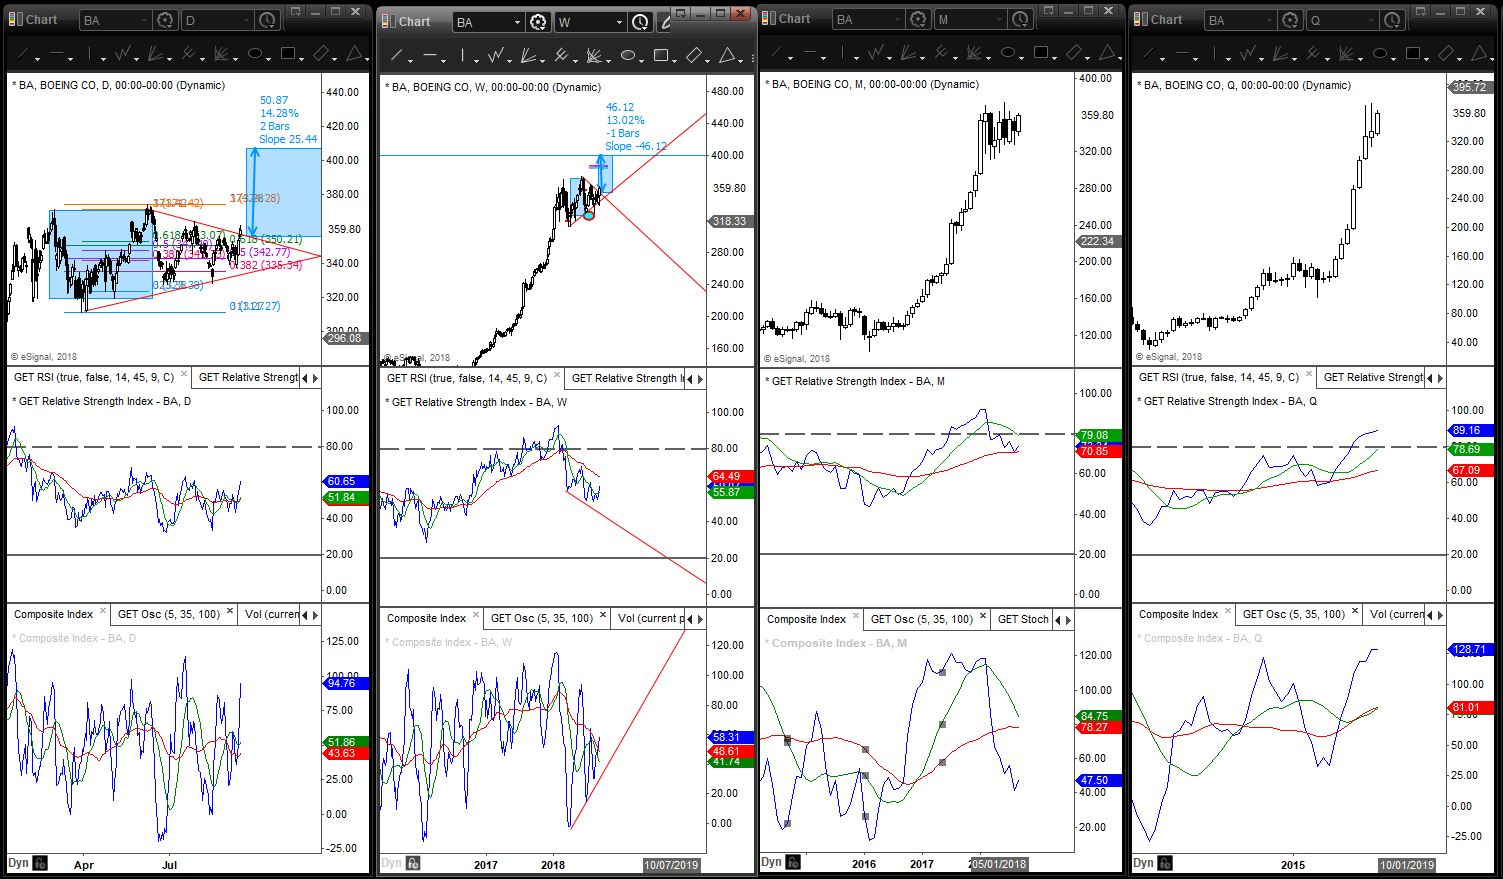The image size is (1503, 879).
Task: Open the D interval dropdown
Action: pyautogui.click(x=247, y=20)
